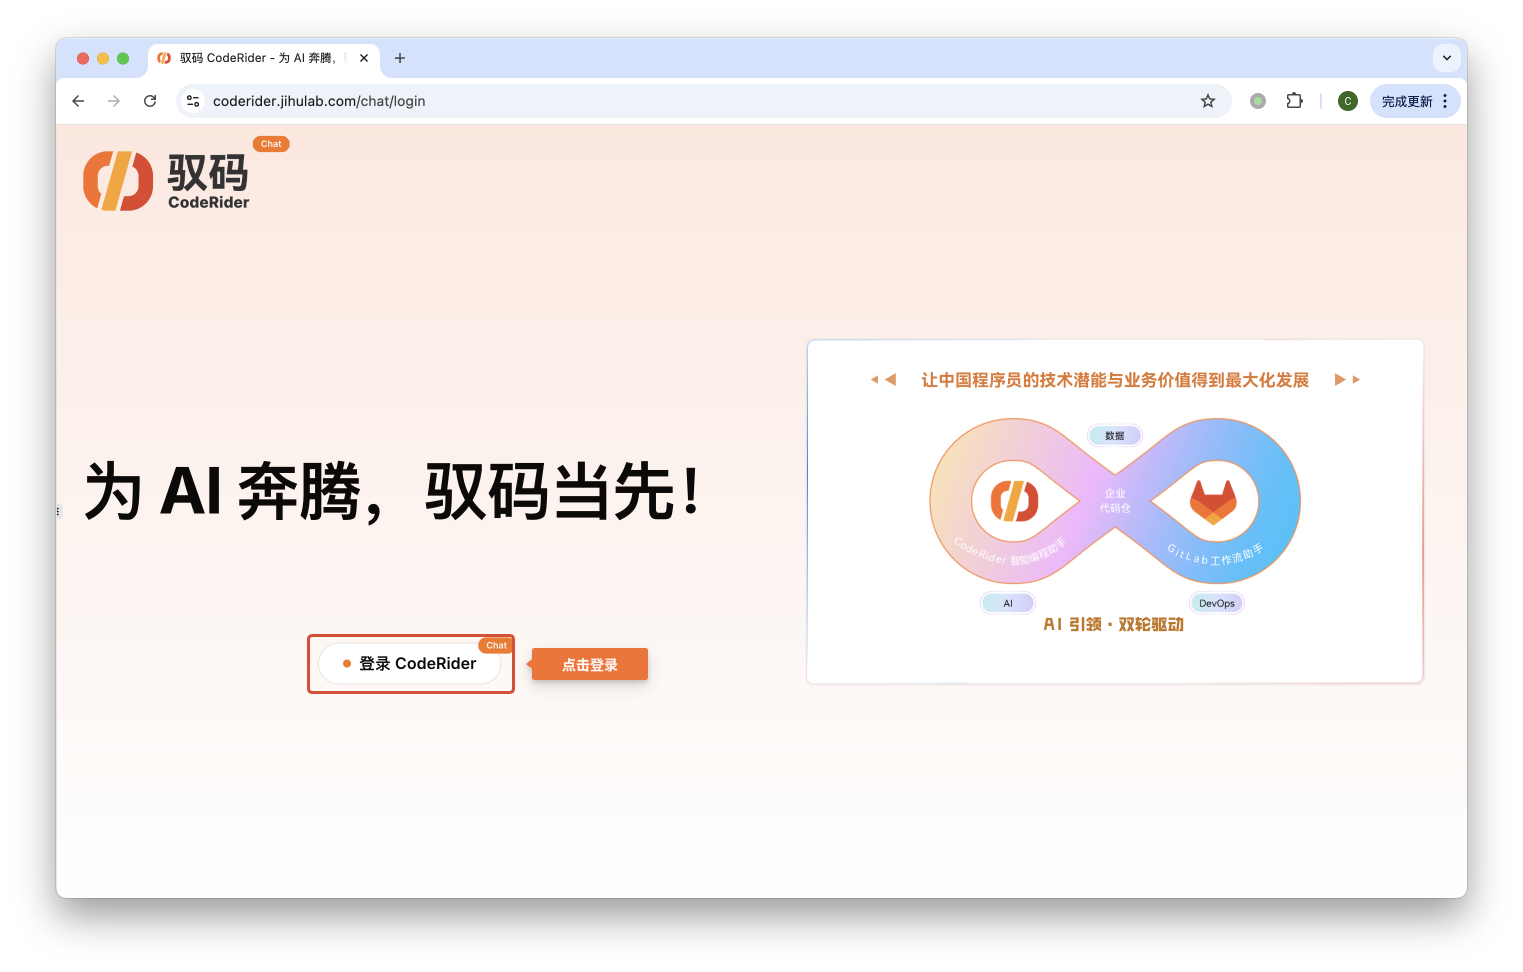
Task: Close the 驭码 CodeRider tab
Action: (x=364, y=58)
